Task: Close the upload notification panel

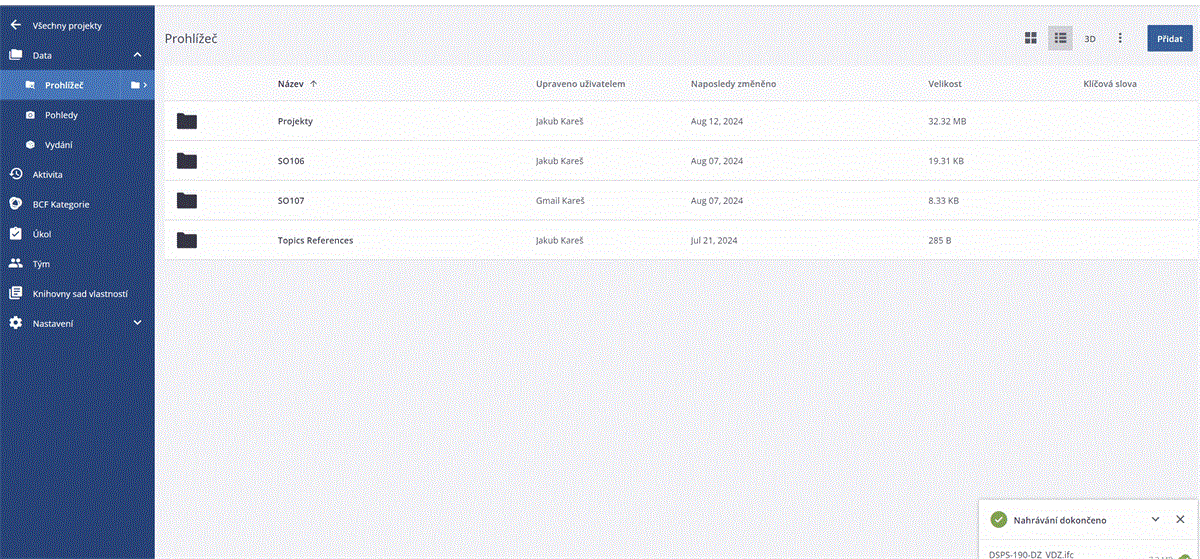Action: (1180, 519)
